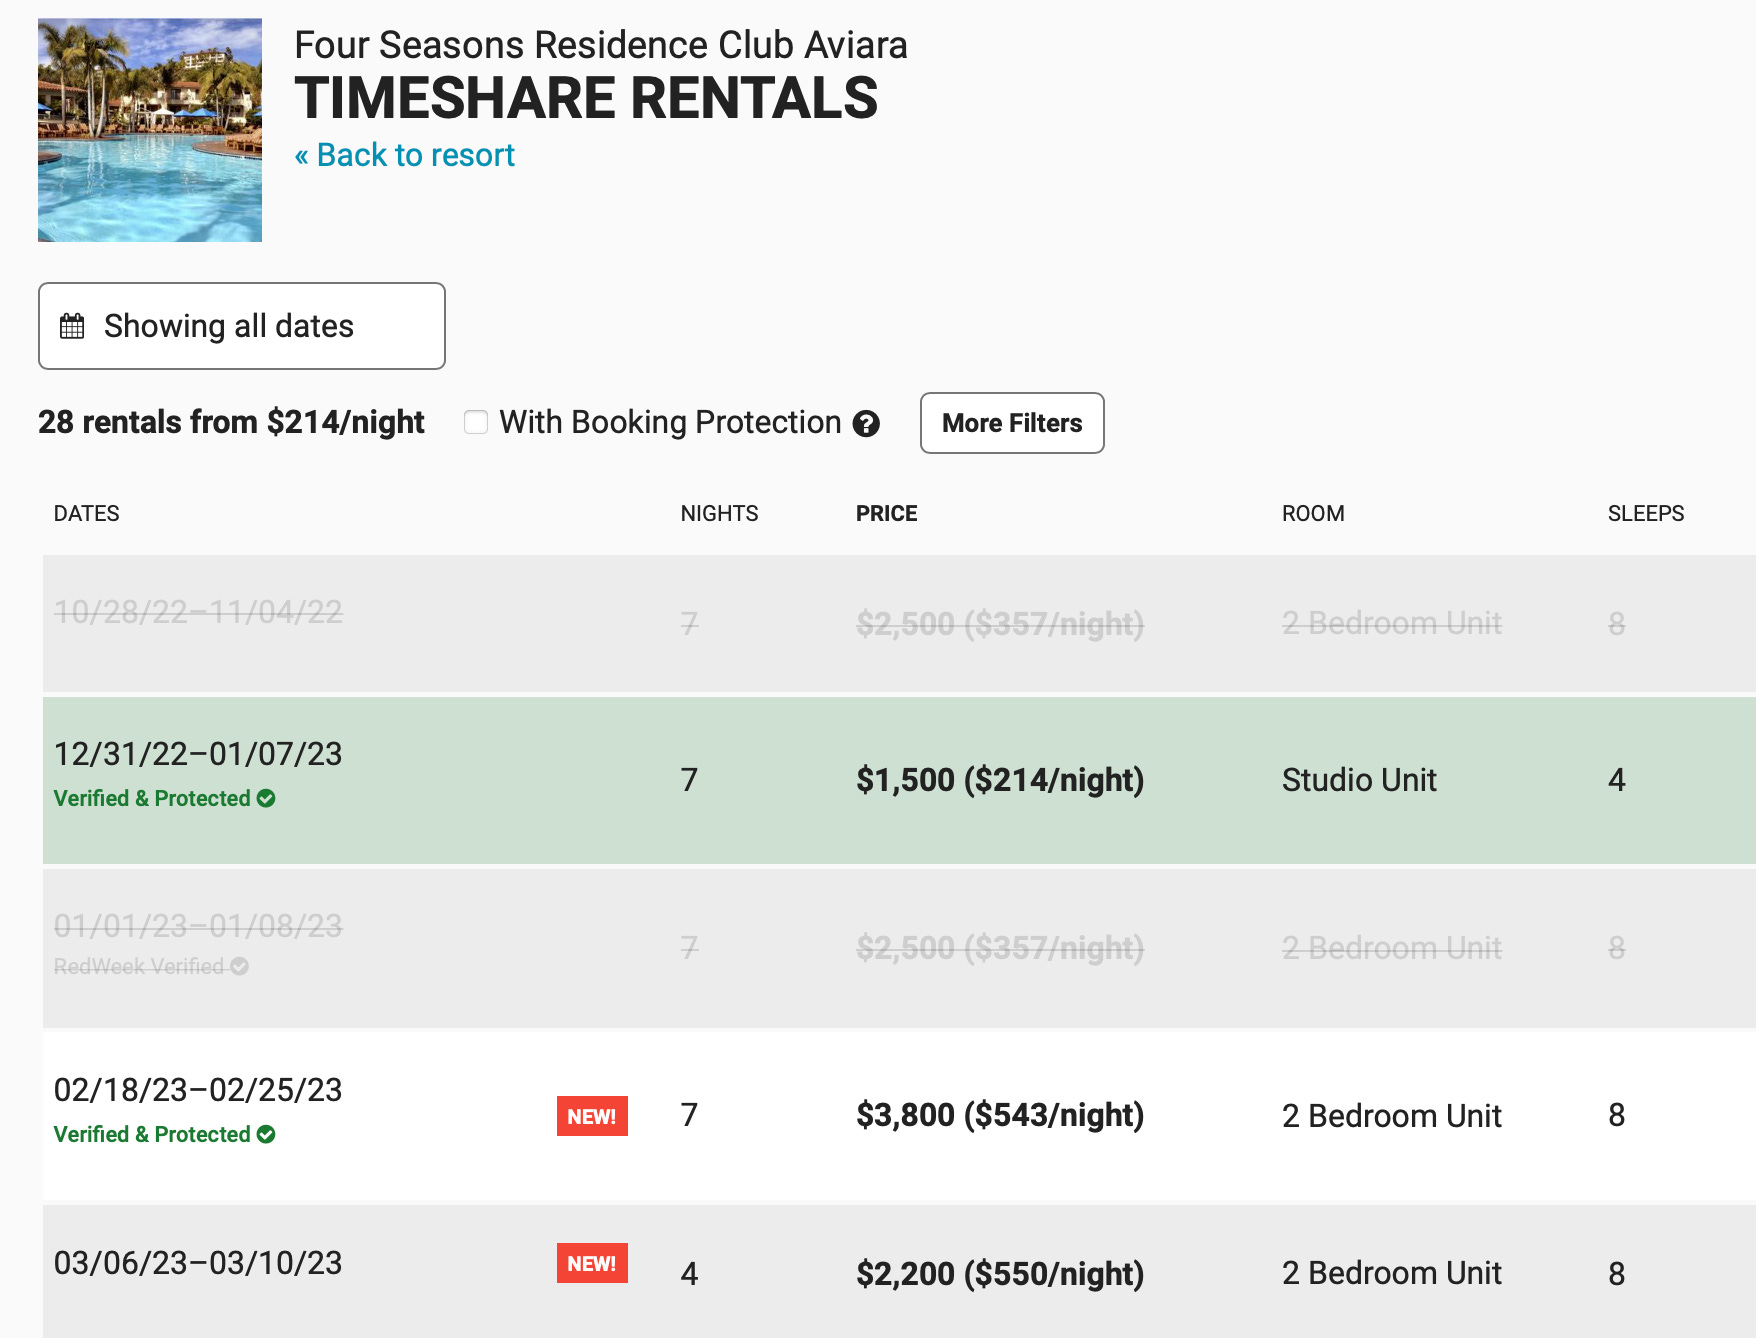Change the date range via the dates dropdown
This screenshot has height=1338, width=1756.
click(241, 325)
